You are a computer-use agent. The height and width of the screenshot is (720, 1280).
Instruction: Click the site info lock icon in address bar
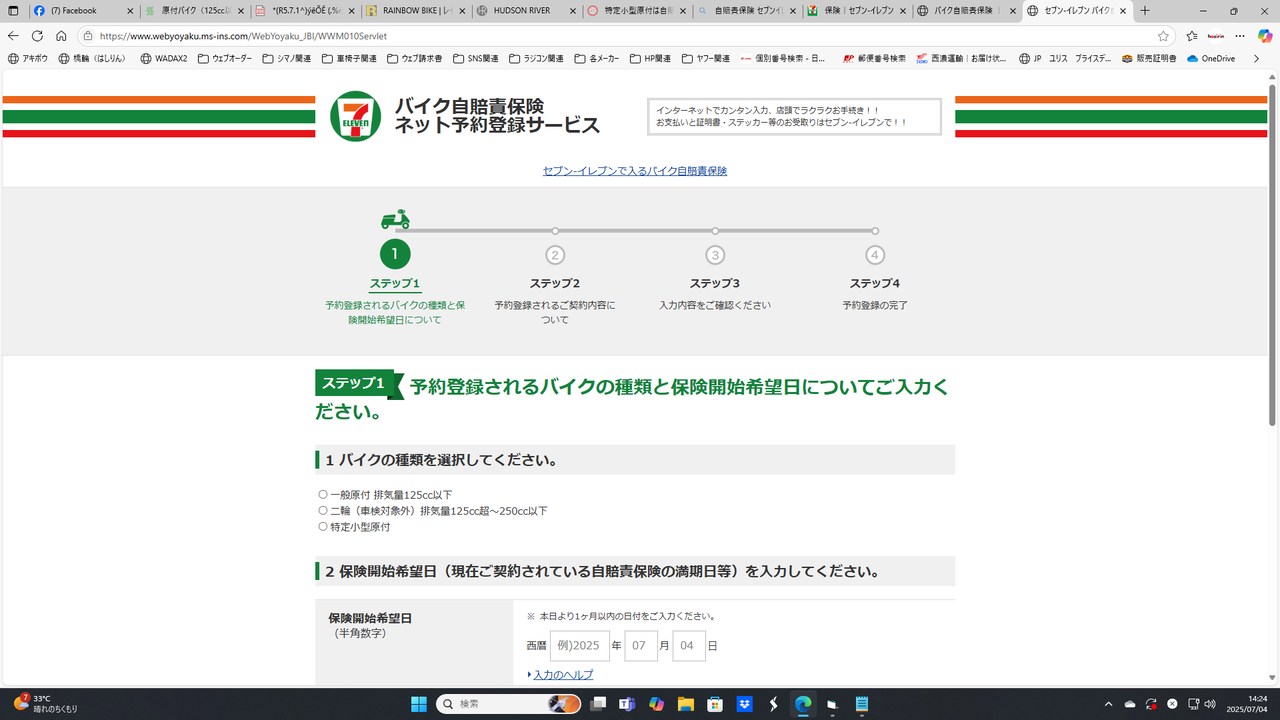click(88, 36)
